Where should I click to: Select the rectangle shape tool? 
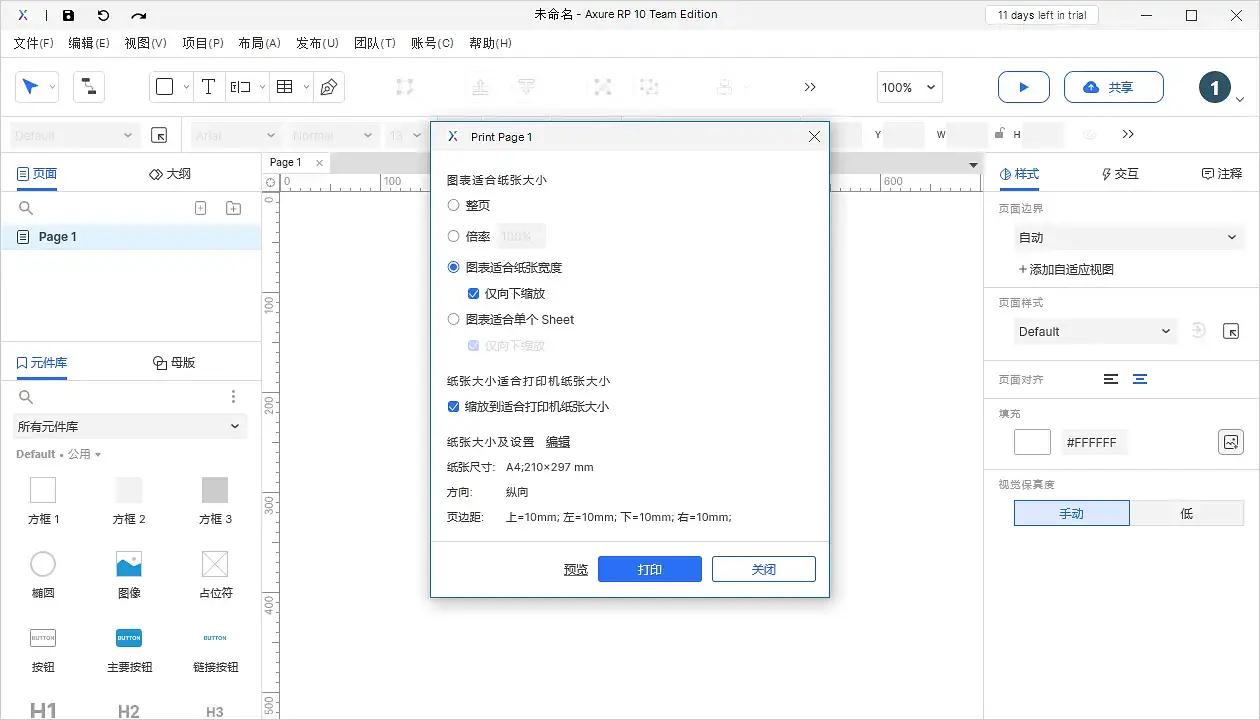pyautogui.click(x=164, y=87)
